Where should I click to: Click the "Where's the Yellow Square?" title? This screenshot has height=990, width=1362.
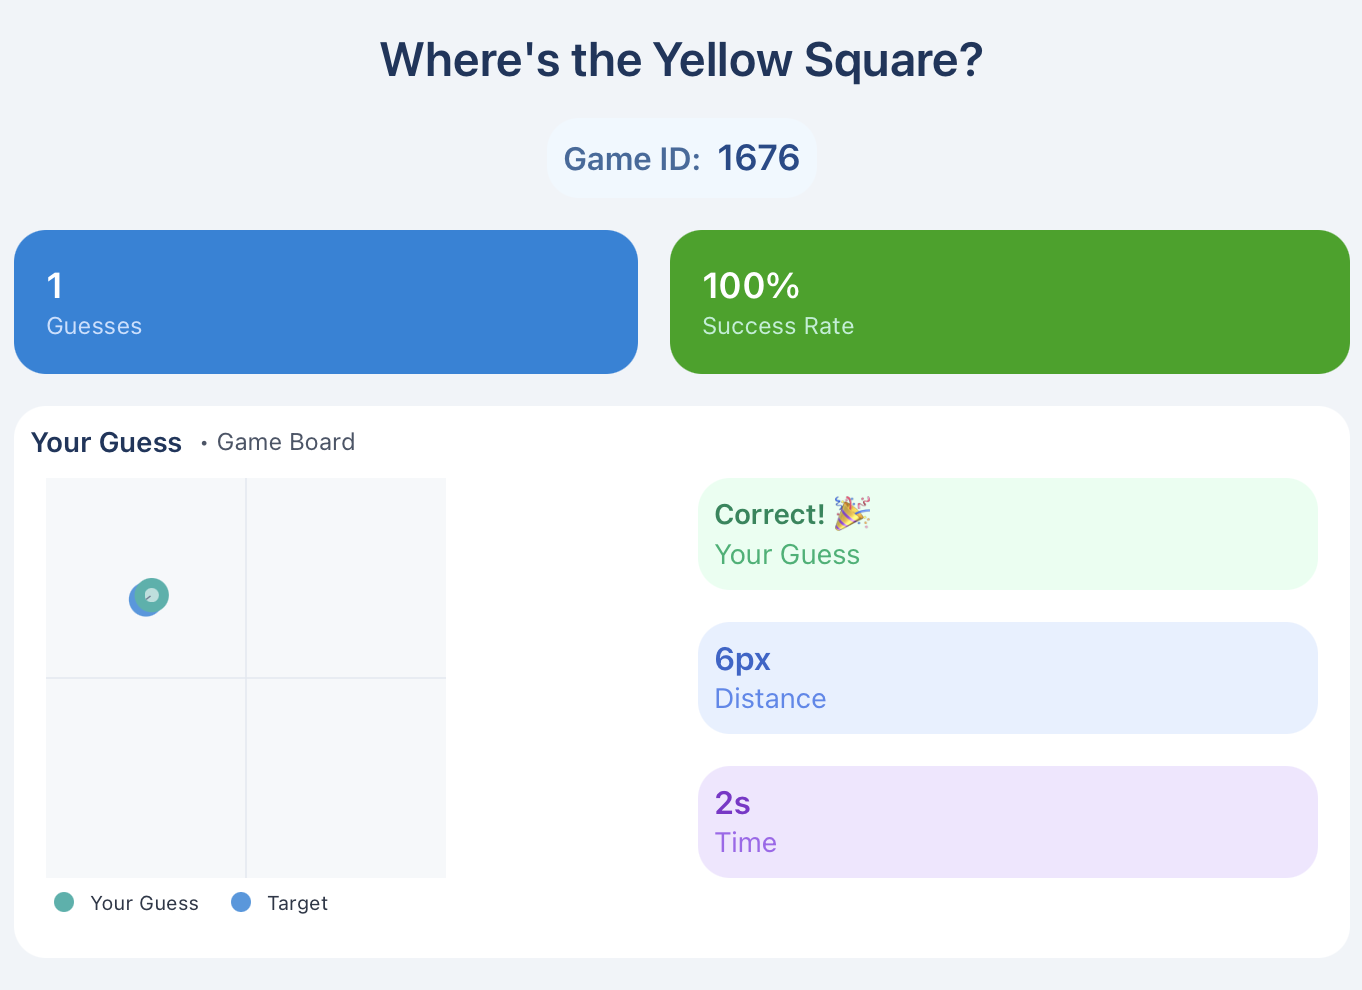tap(682, 60)
